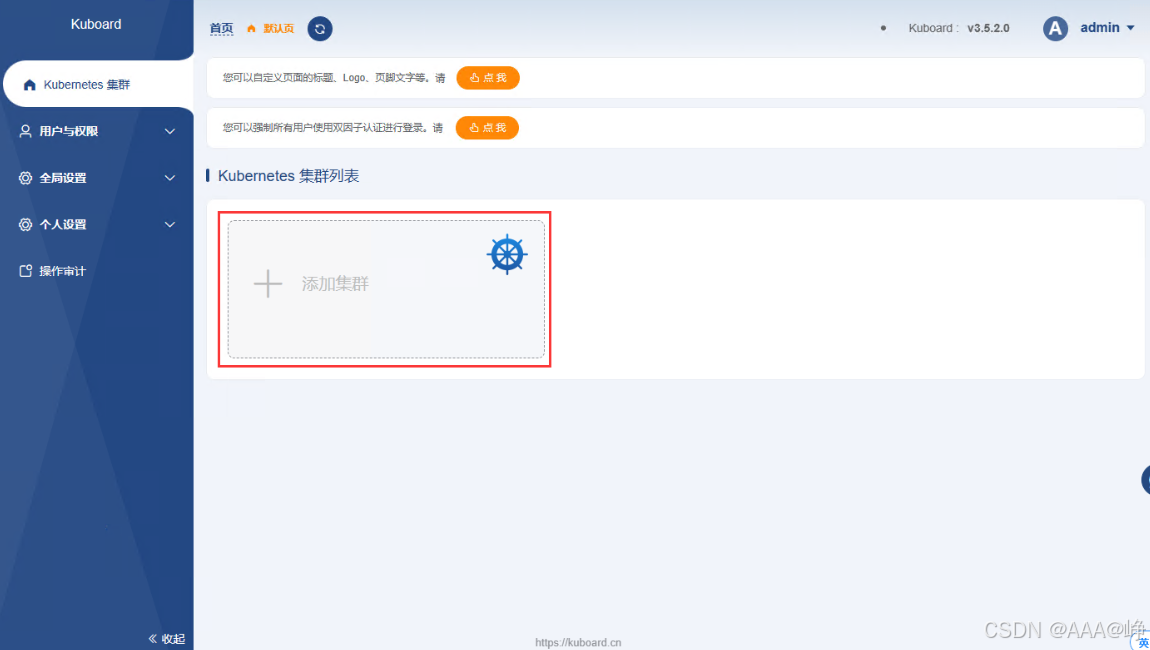Click the 添加集群 card
1150x650 pixels.
[386, 289]
